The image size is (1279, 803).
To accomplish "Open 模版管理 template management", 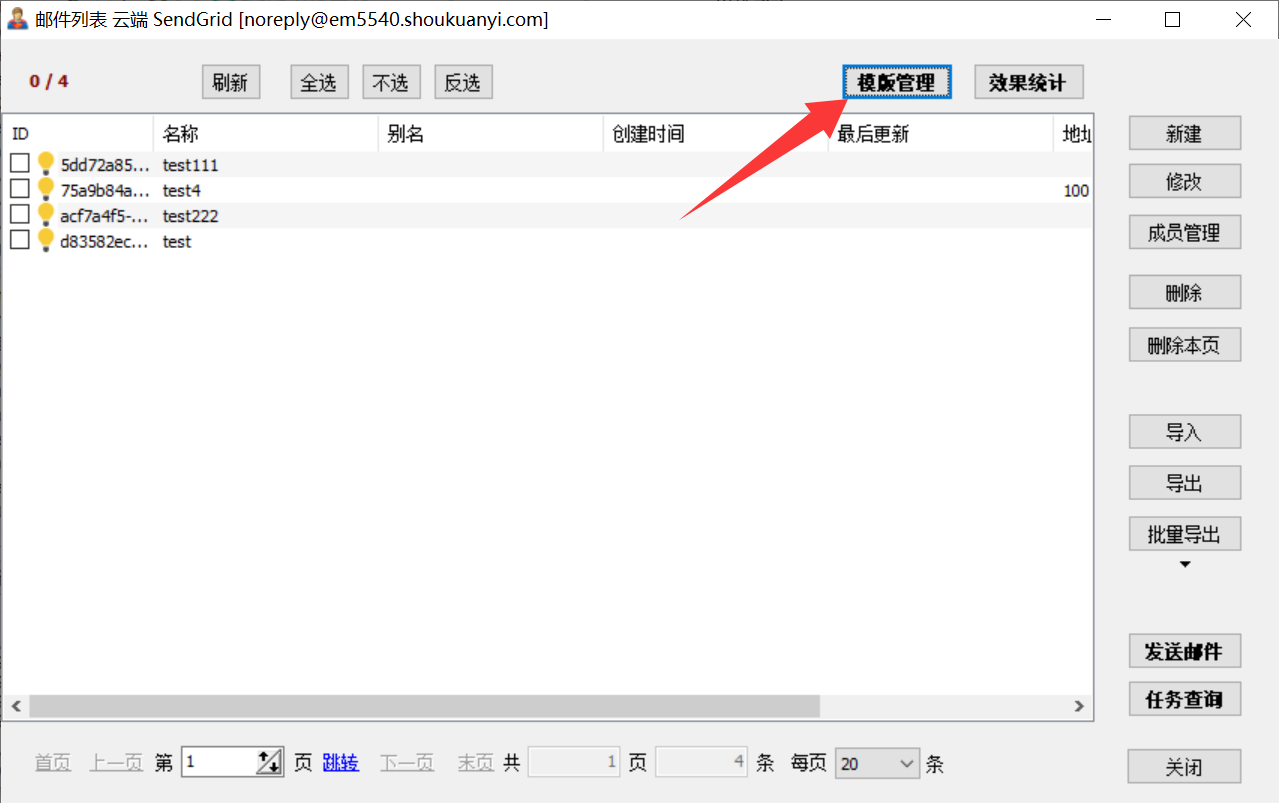I will [x=896, y=83].
